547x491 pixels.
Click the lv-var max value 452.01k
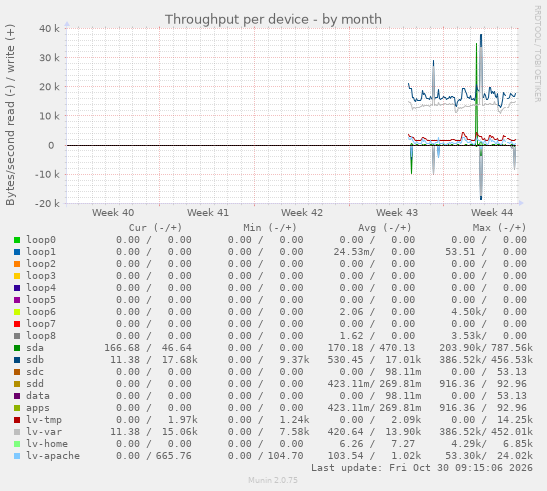512,432
